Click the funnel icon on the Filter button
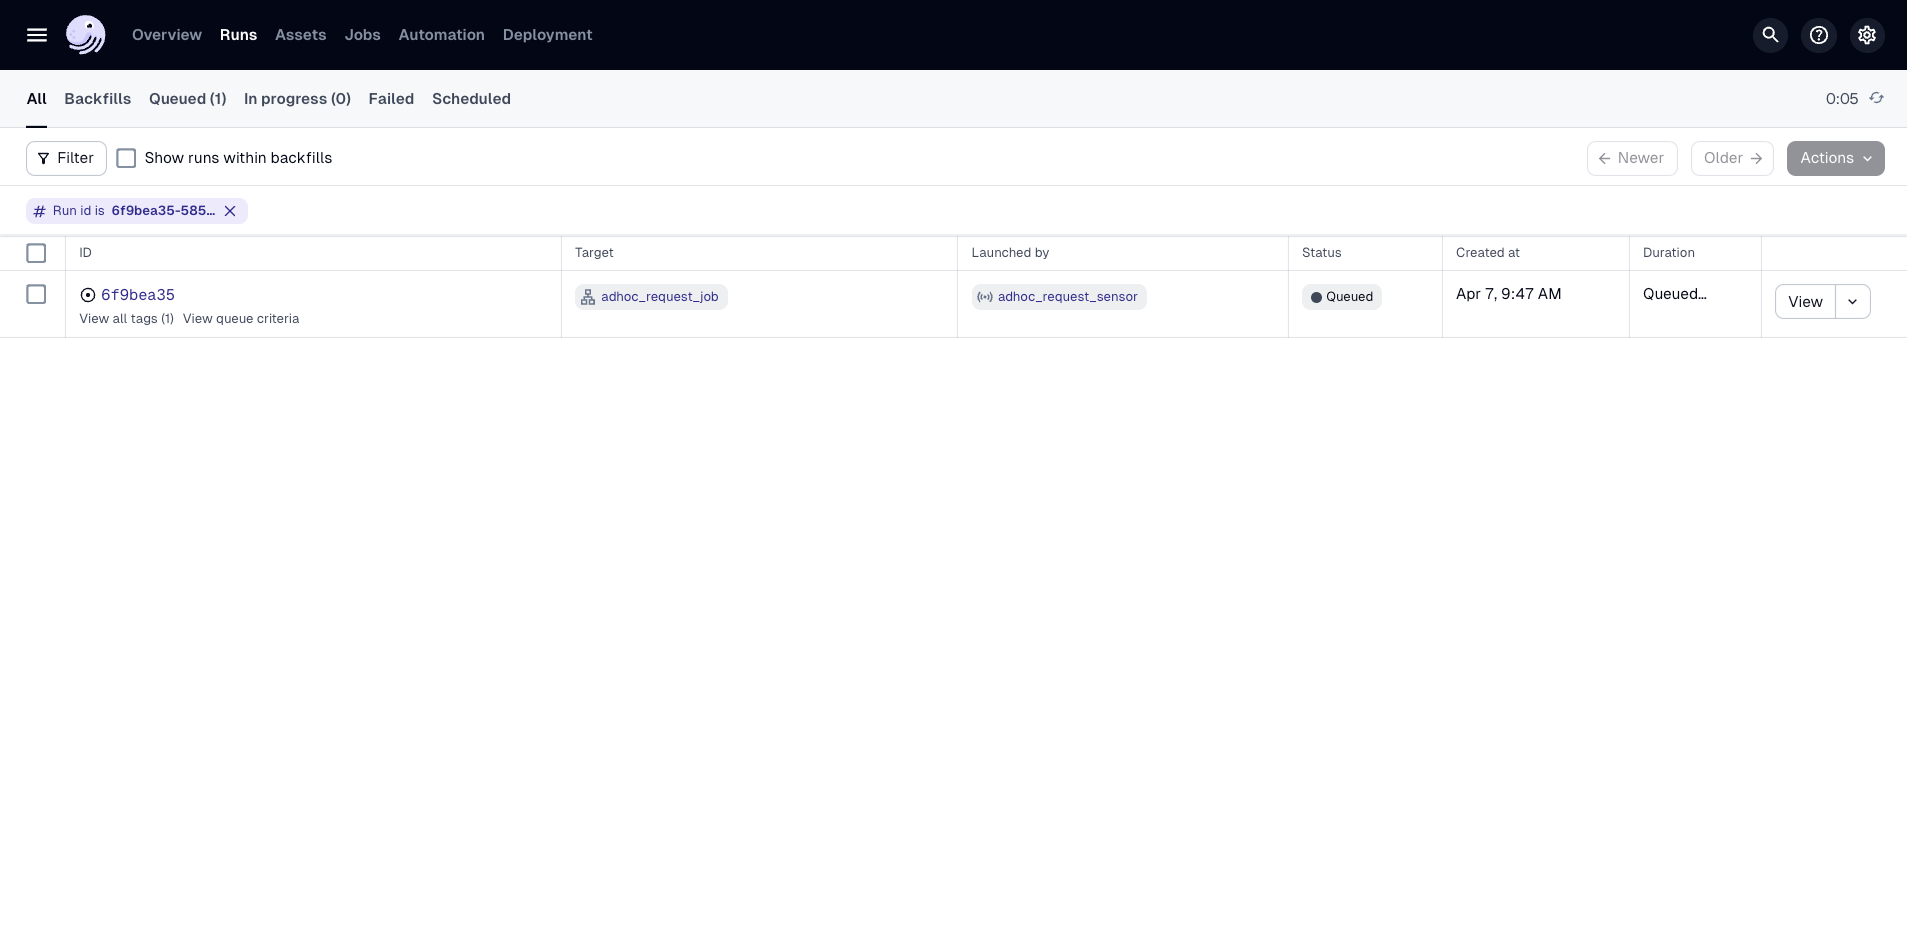1907x951 pixels. click(x=44, y=158)
